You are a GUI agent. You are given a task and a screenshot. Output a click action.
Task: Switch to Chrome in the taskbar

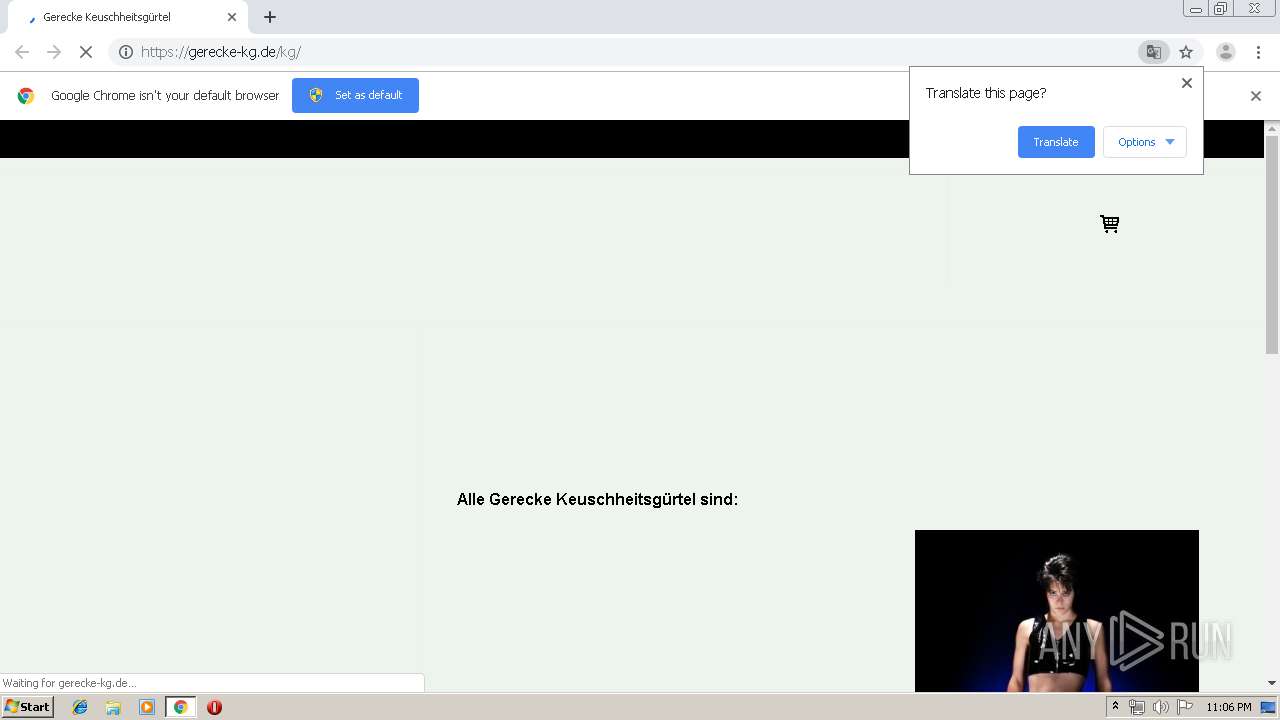(180, 707)
